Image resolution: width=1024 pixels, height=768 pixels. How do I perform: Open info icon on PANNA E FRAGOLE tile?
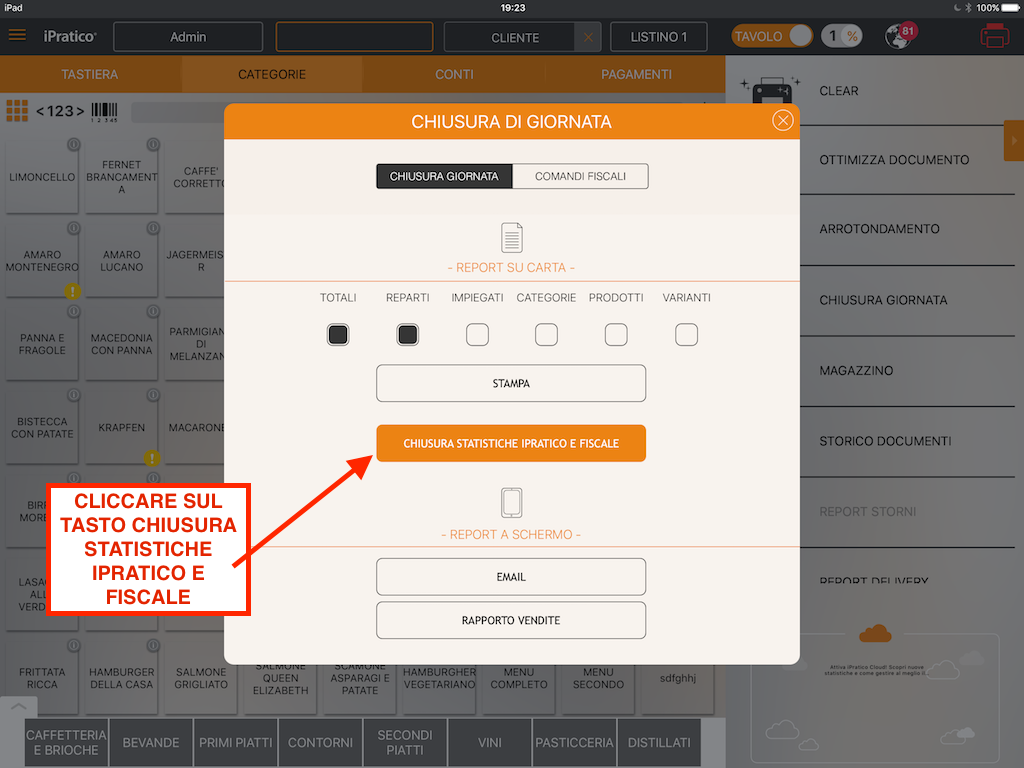point(74,312)
